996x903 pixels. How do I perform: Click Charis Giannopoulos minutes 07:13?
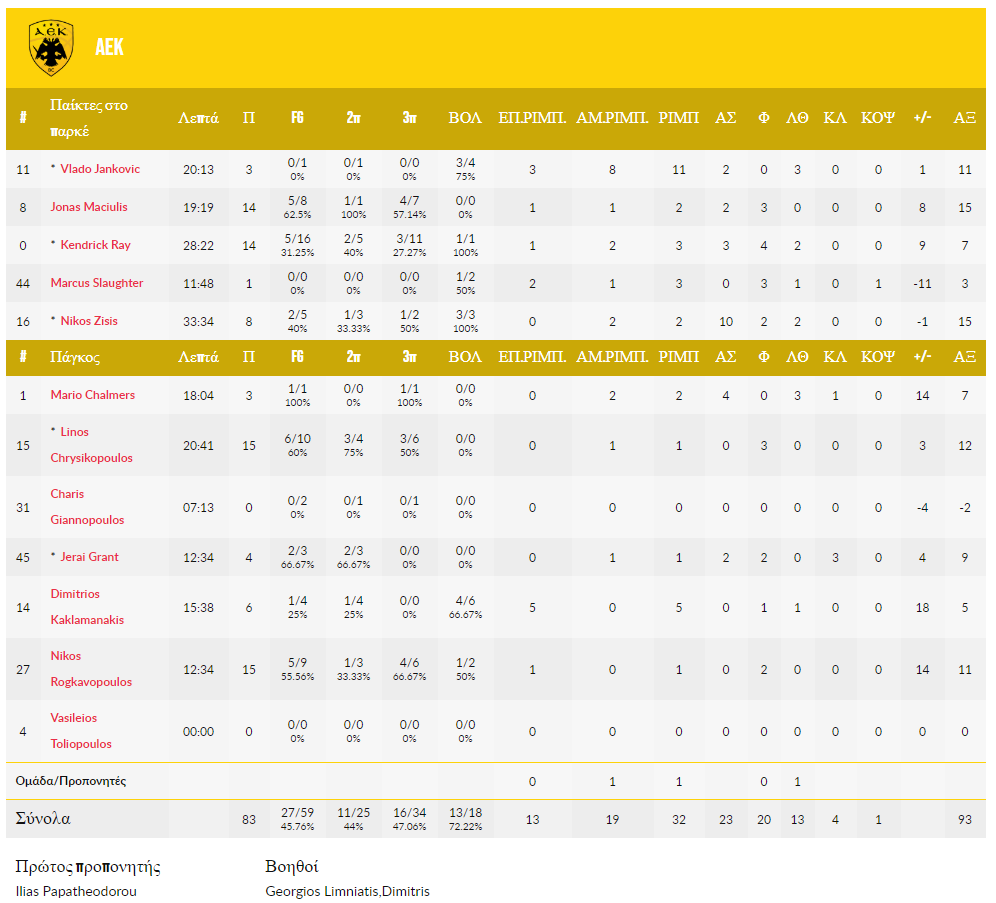coord(198,508)
